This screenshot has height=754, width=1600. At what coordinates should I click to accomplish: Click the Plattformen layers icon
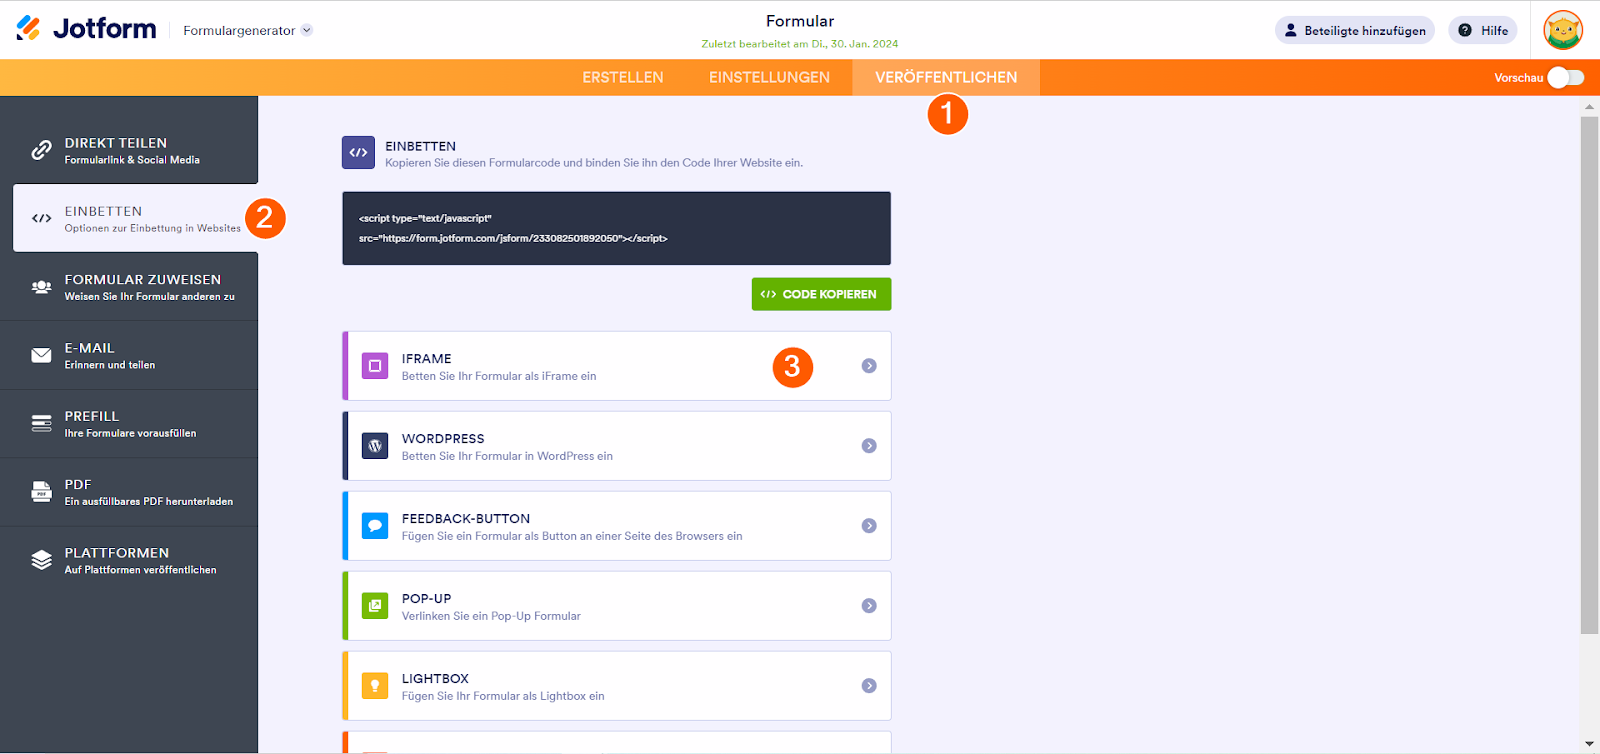tap(41, 560)
